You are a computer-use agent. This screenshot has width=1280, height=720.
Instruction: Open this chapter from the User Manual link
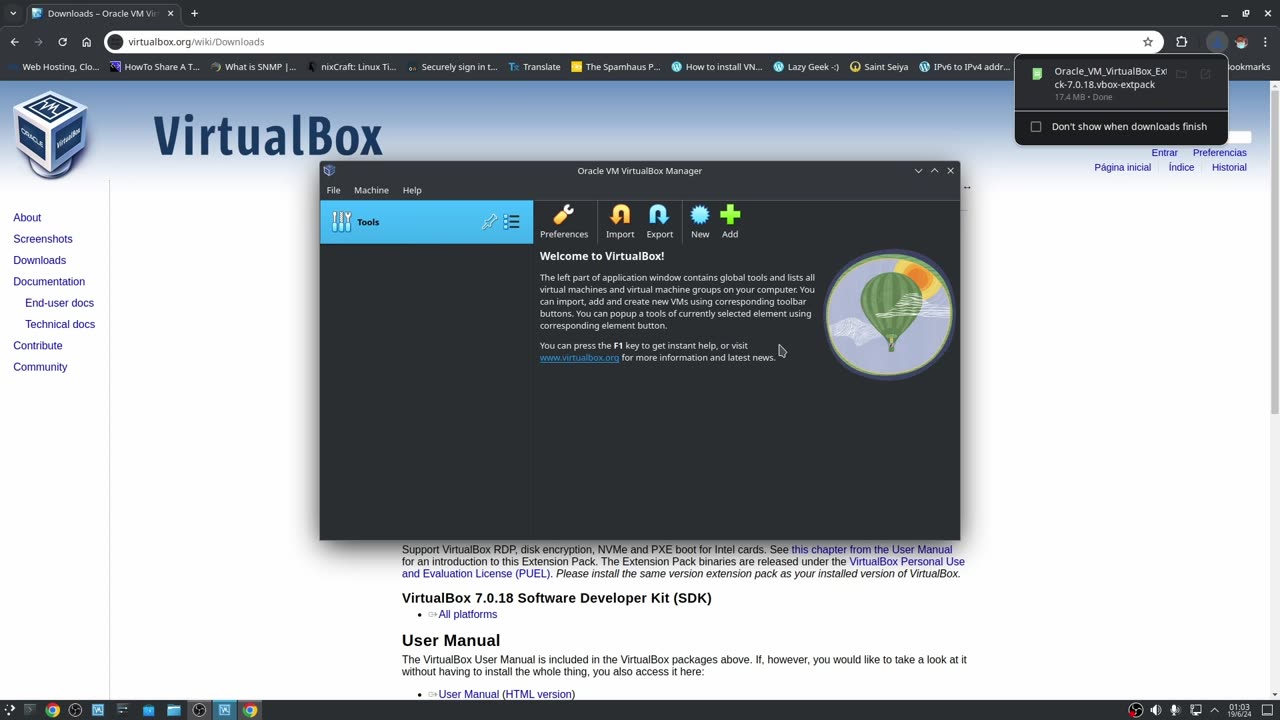(872, 550)
